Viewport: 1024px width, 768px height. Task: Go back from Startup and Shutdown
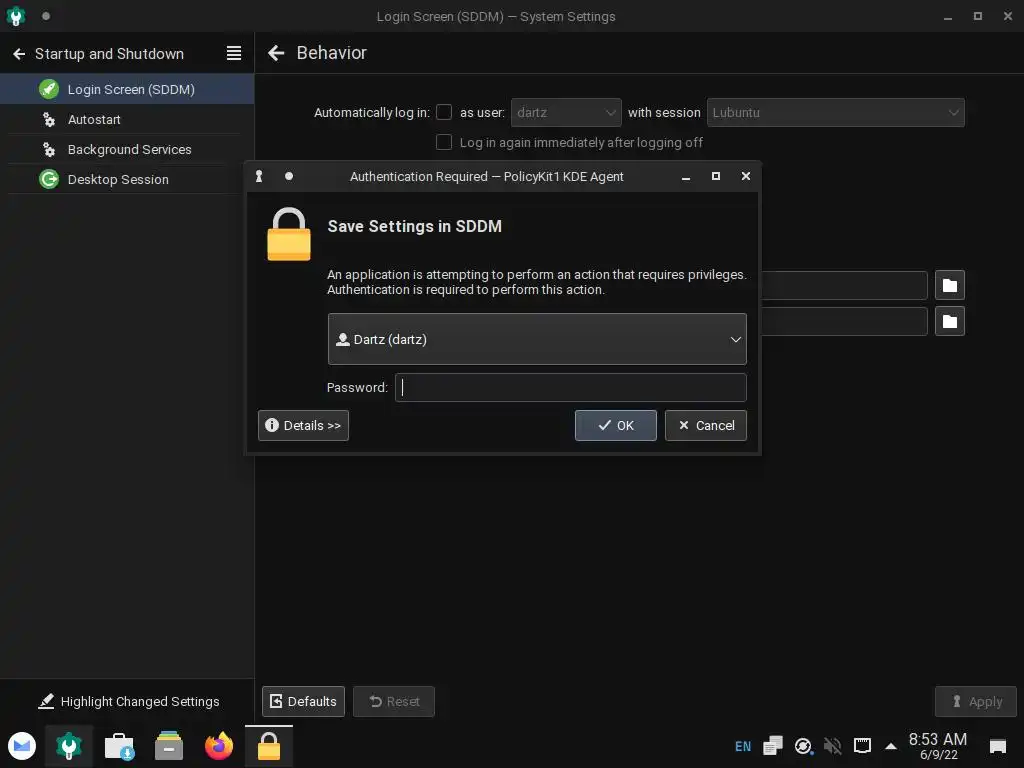(19, 54)
